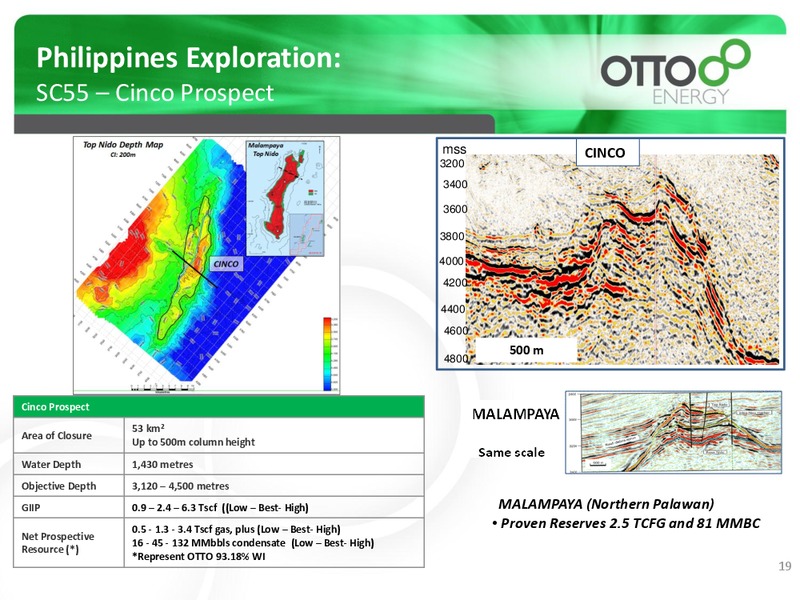Click the CINCO label above seismic section
Screen dimensions: 800x600
point(605,153)
